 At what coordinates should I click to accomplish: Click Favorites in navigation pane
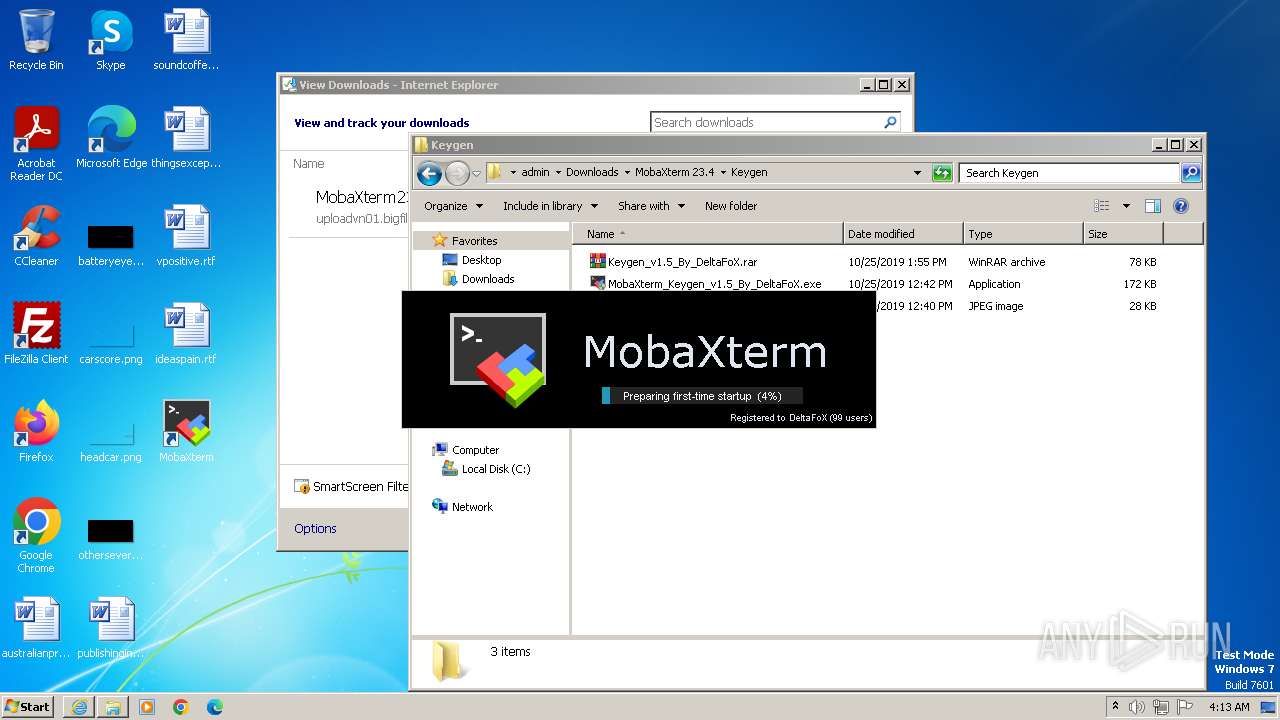tap(474, 241)
